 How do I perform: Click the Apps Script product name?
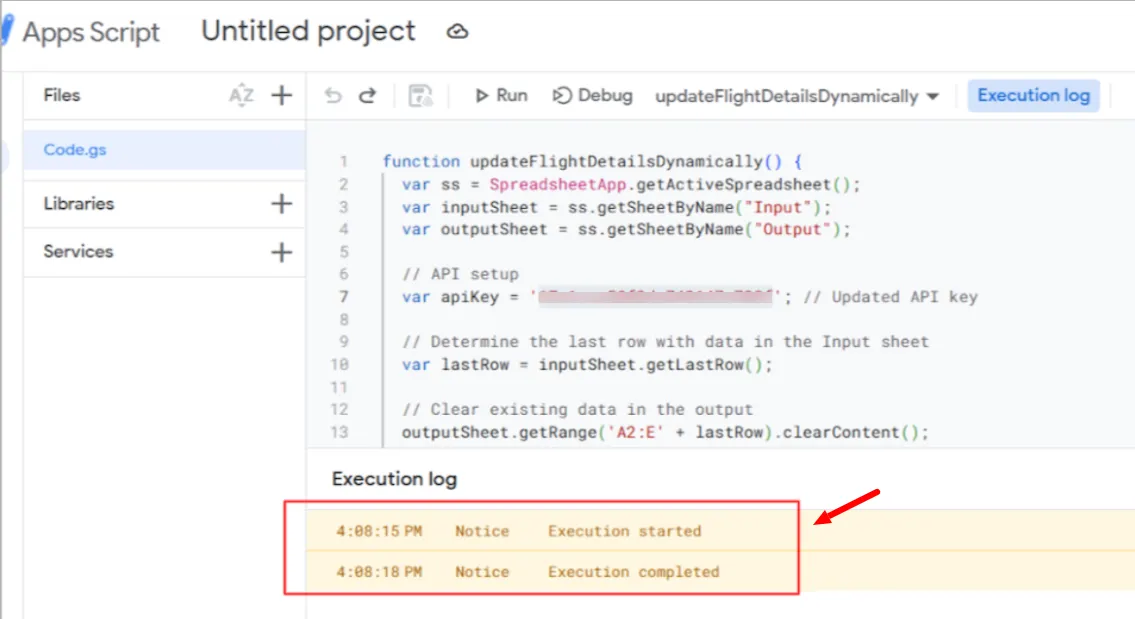(91, 33)
